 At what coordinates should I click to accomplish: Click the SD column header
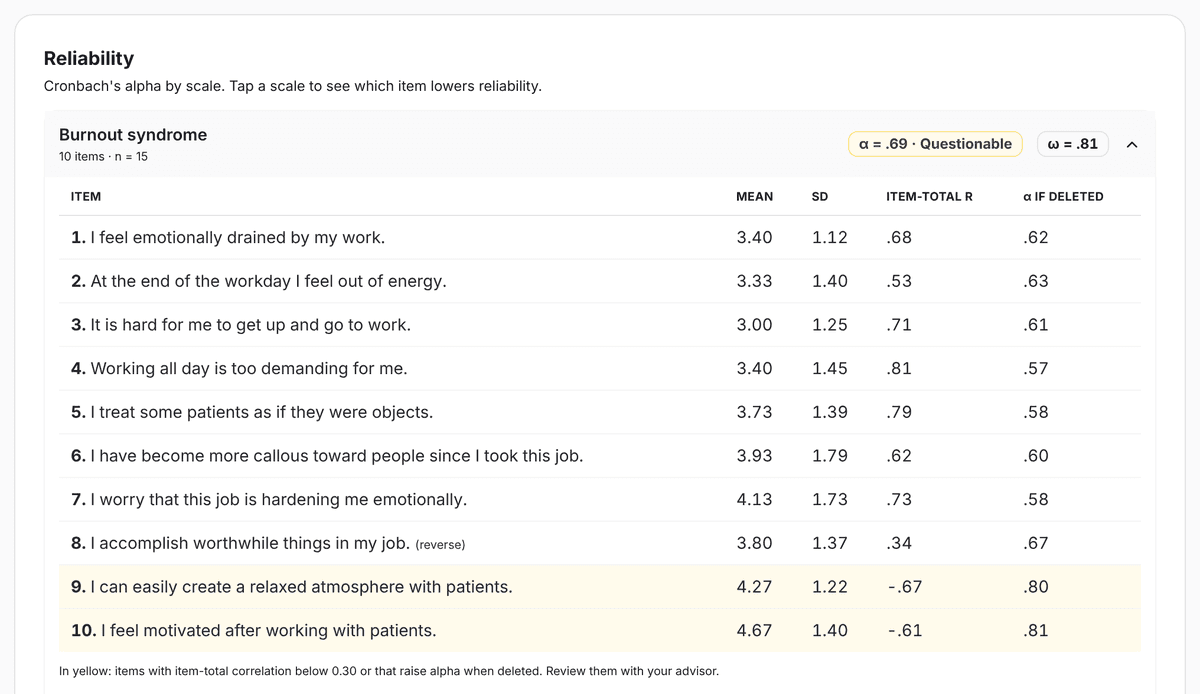point(820,197)
